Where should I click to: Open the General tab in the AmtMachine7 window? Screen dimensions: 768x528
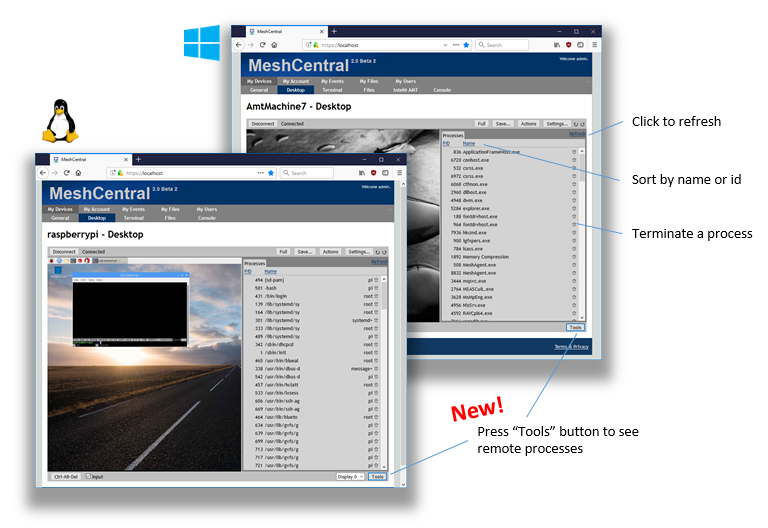pyautogui.click(x=259, y=90)
